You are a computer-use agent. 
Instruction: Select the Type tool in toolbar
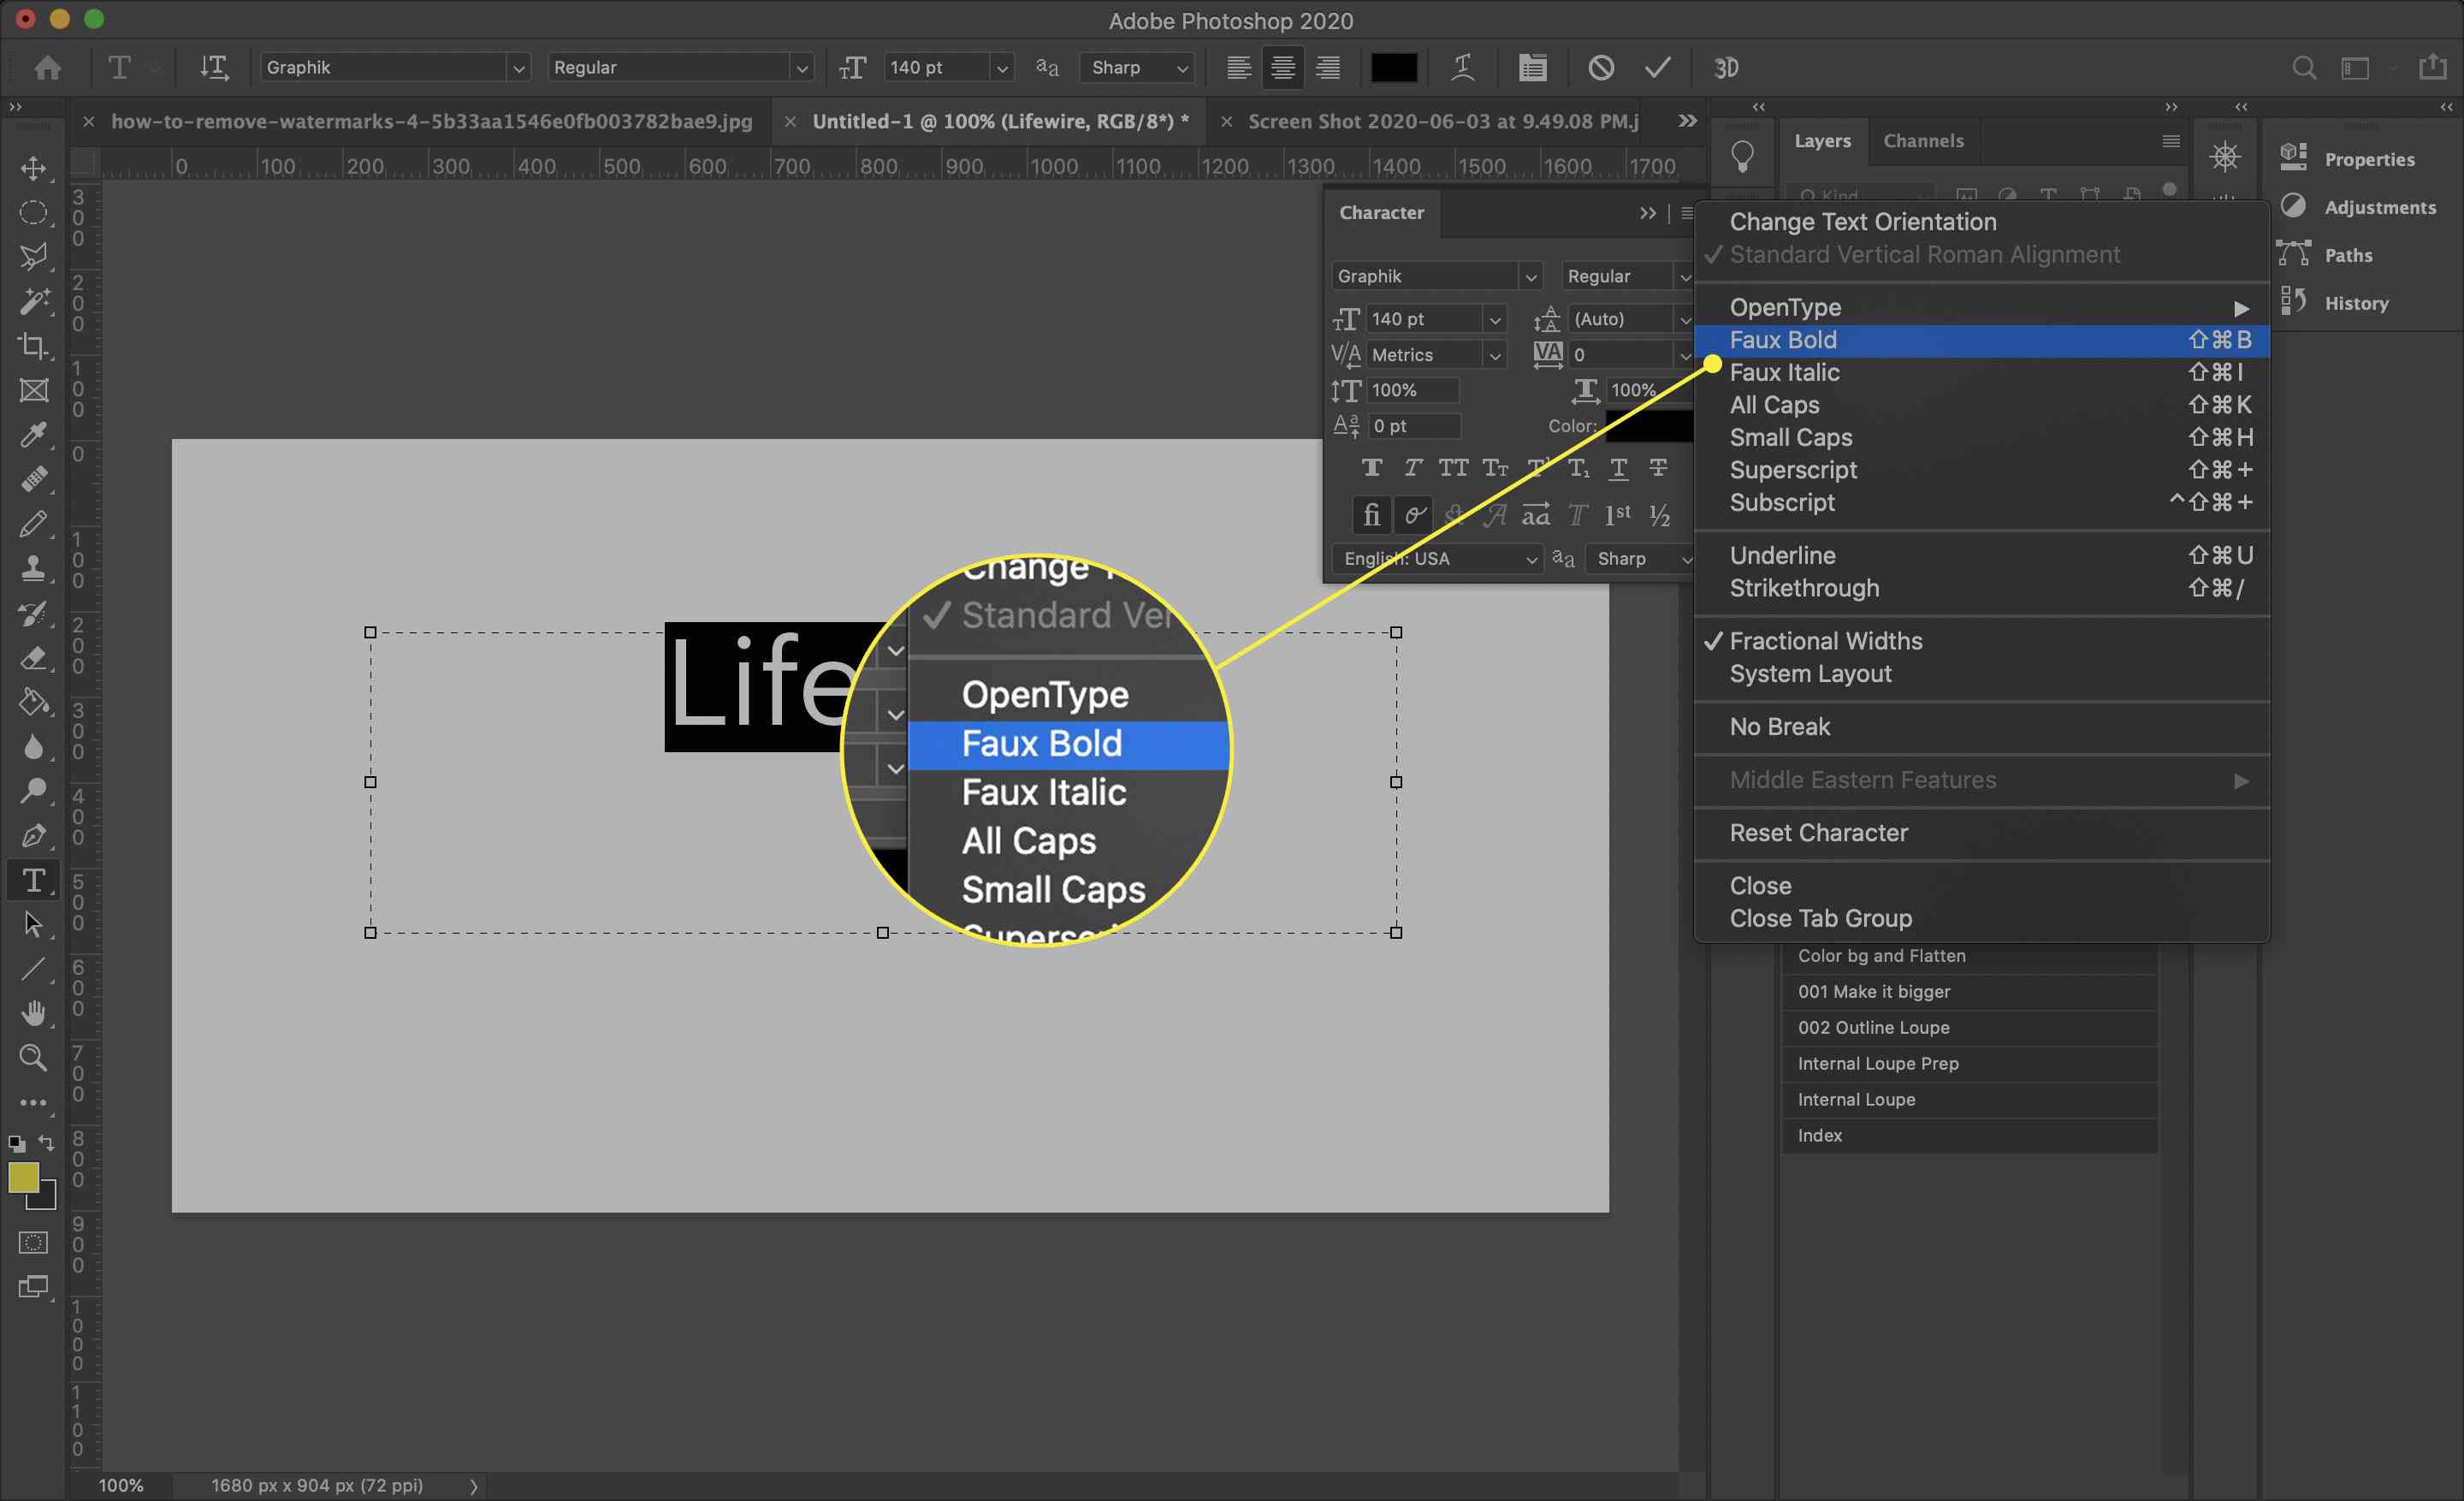(x=32, y=880)
